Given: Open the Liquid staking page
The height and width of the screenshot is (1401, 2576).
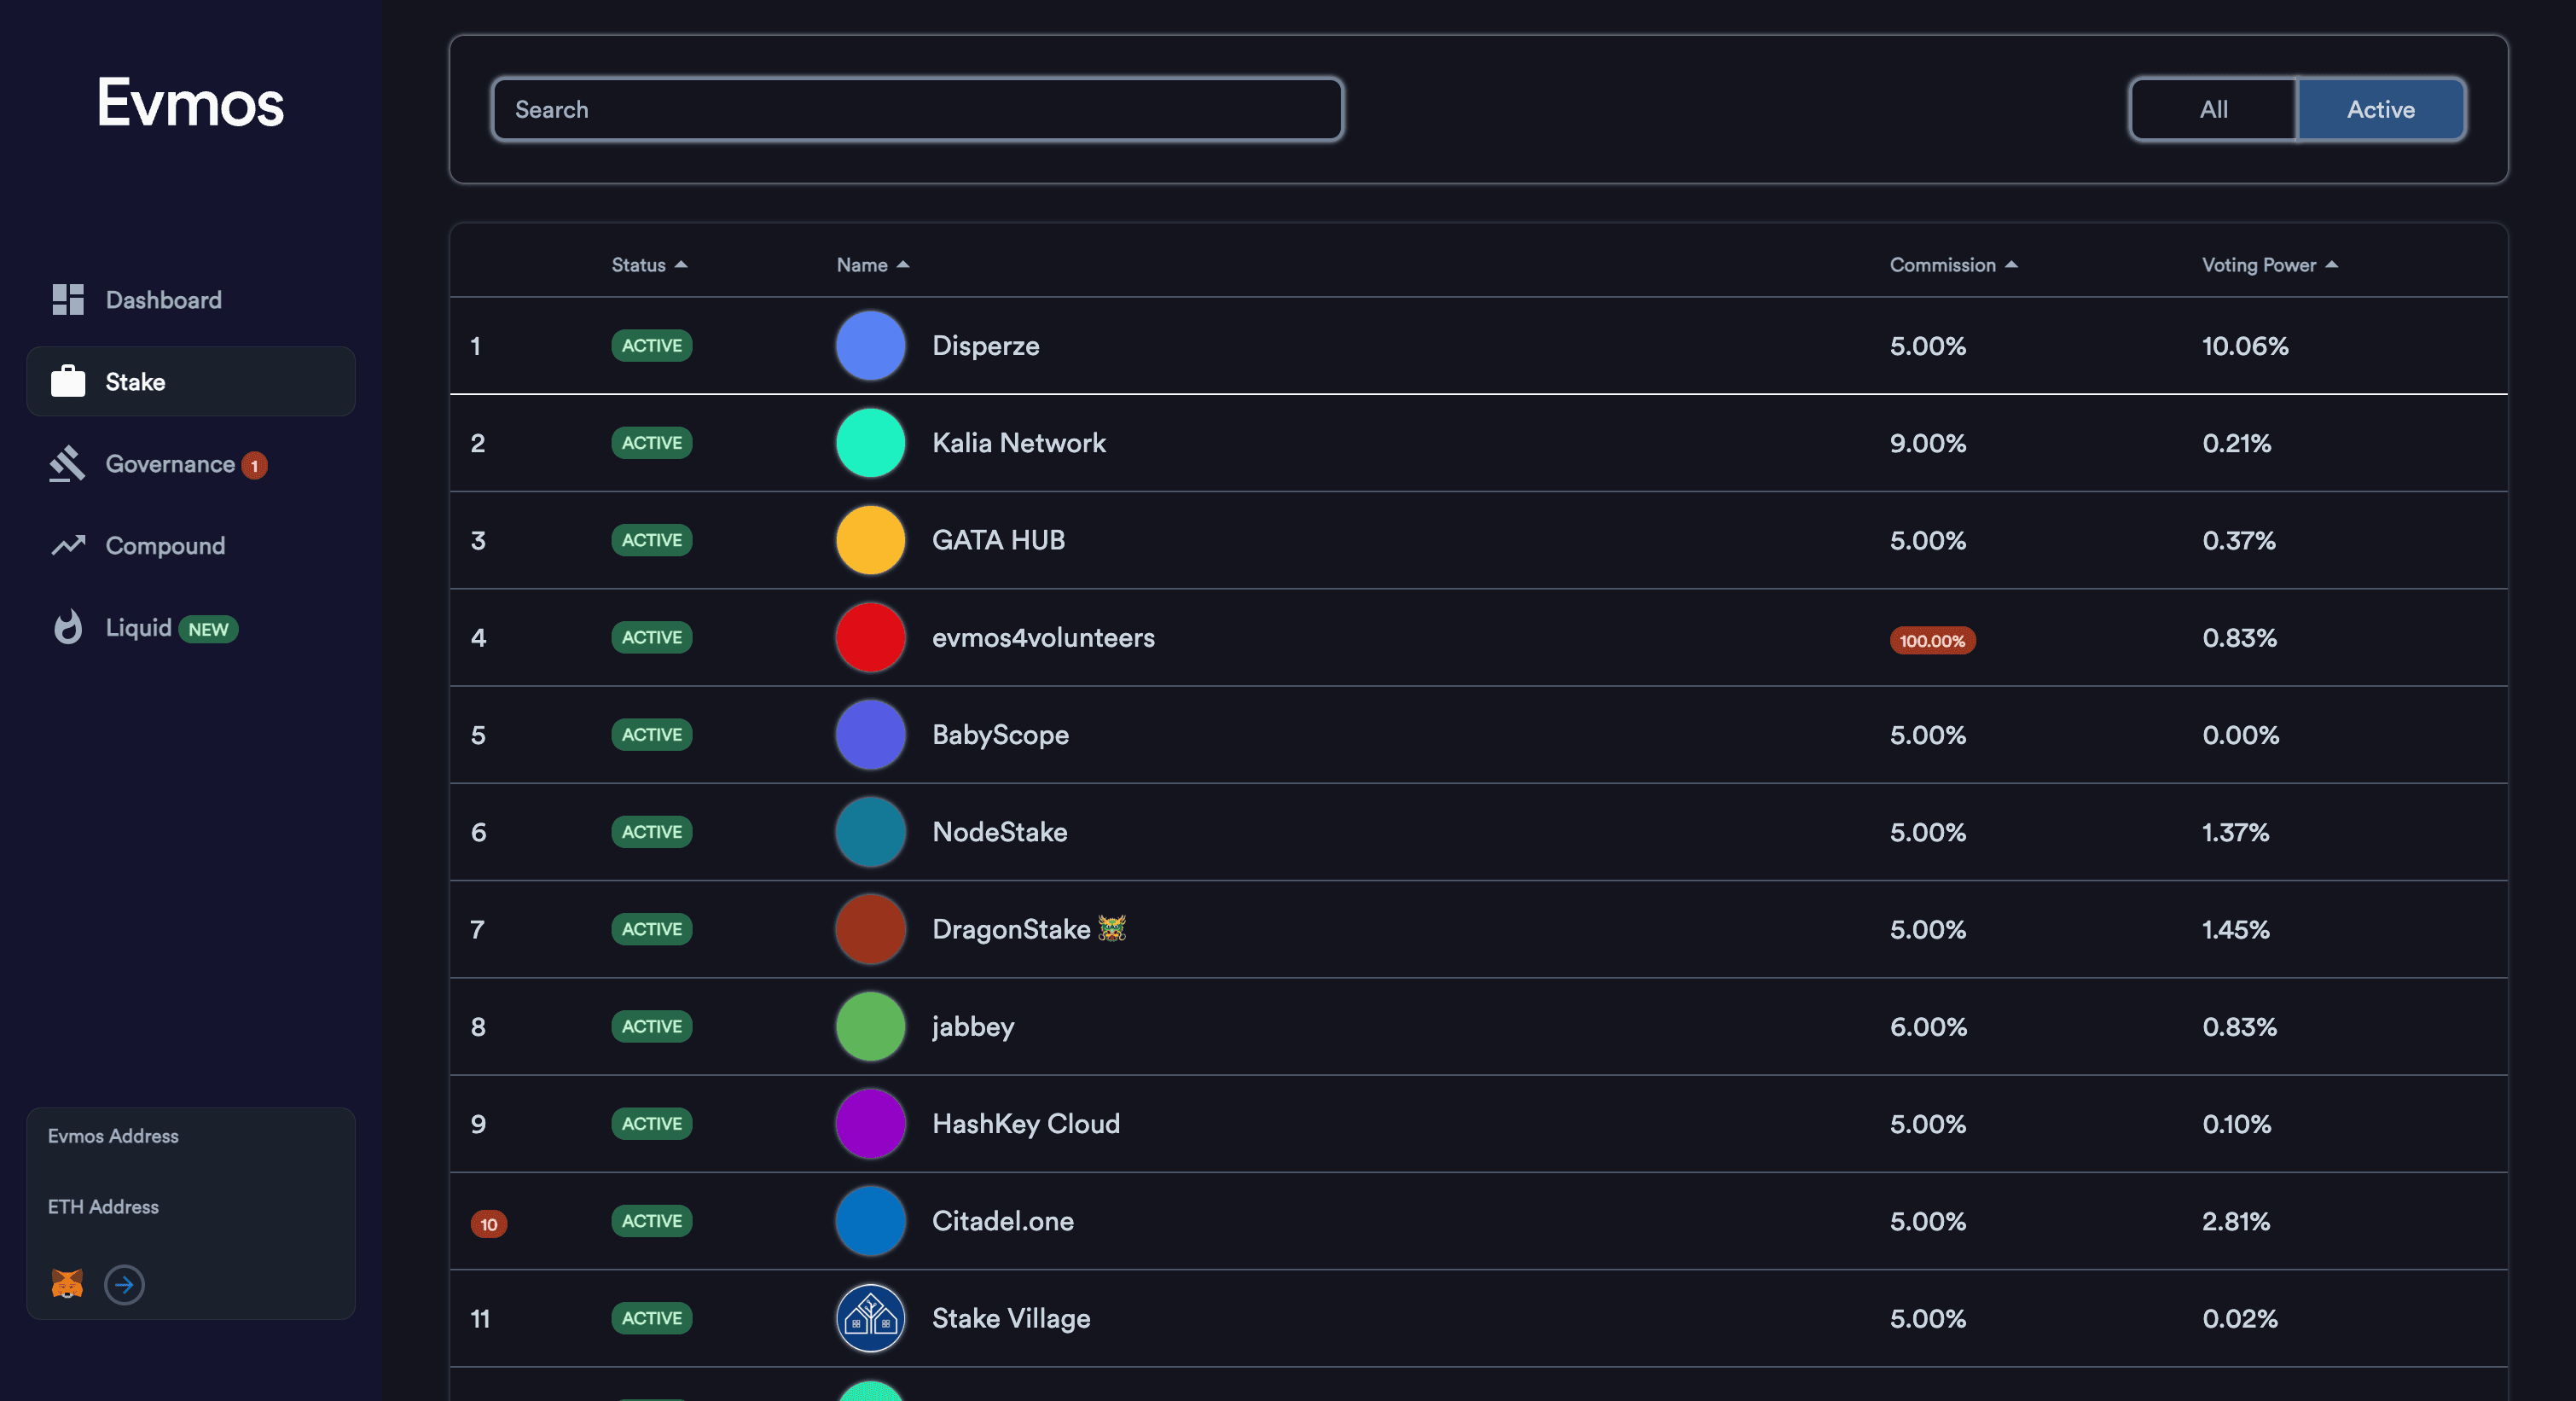Looking at the screenshot, I should 190,627.
